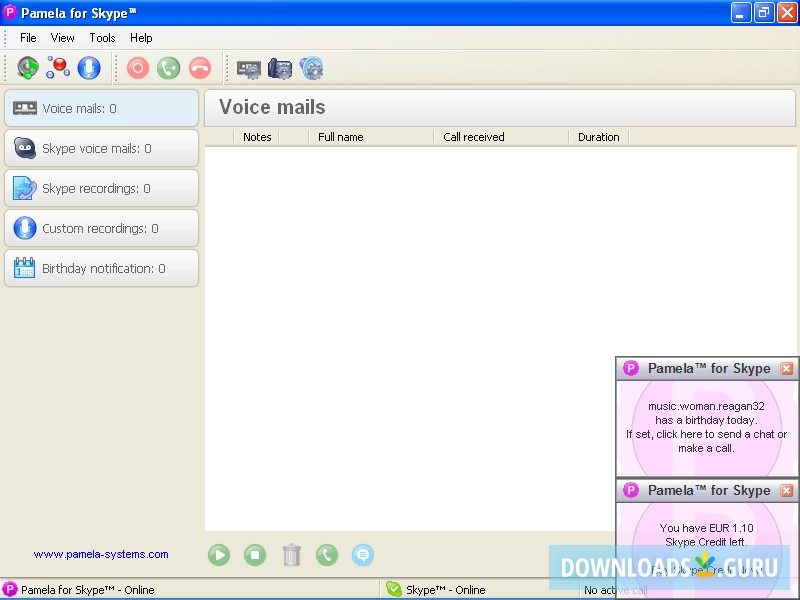The height and width of the screenshot is (600, 800).
Task: Click the Pamela icon in the title bar
Action: pos(10,12)
